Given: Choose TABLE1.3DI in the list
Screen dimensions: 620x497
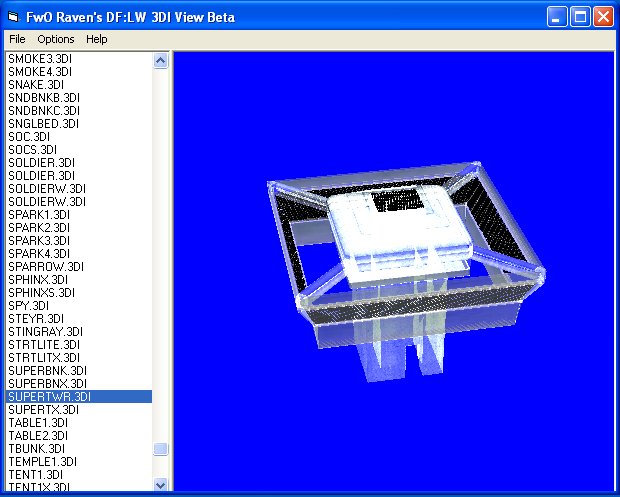Looking at the screenshot, I should point(38,423).
